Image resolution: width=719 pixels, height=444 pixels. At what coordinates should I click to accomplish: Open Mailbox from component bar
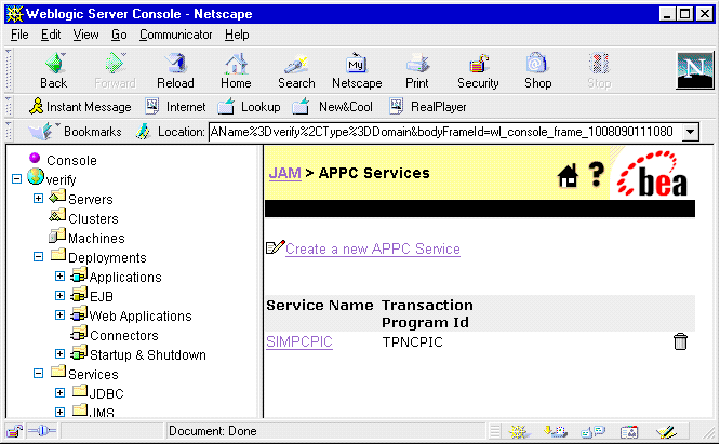point(556,431)
